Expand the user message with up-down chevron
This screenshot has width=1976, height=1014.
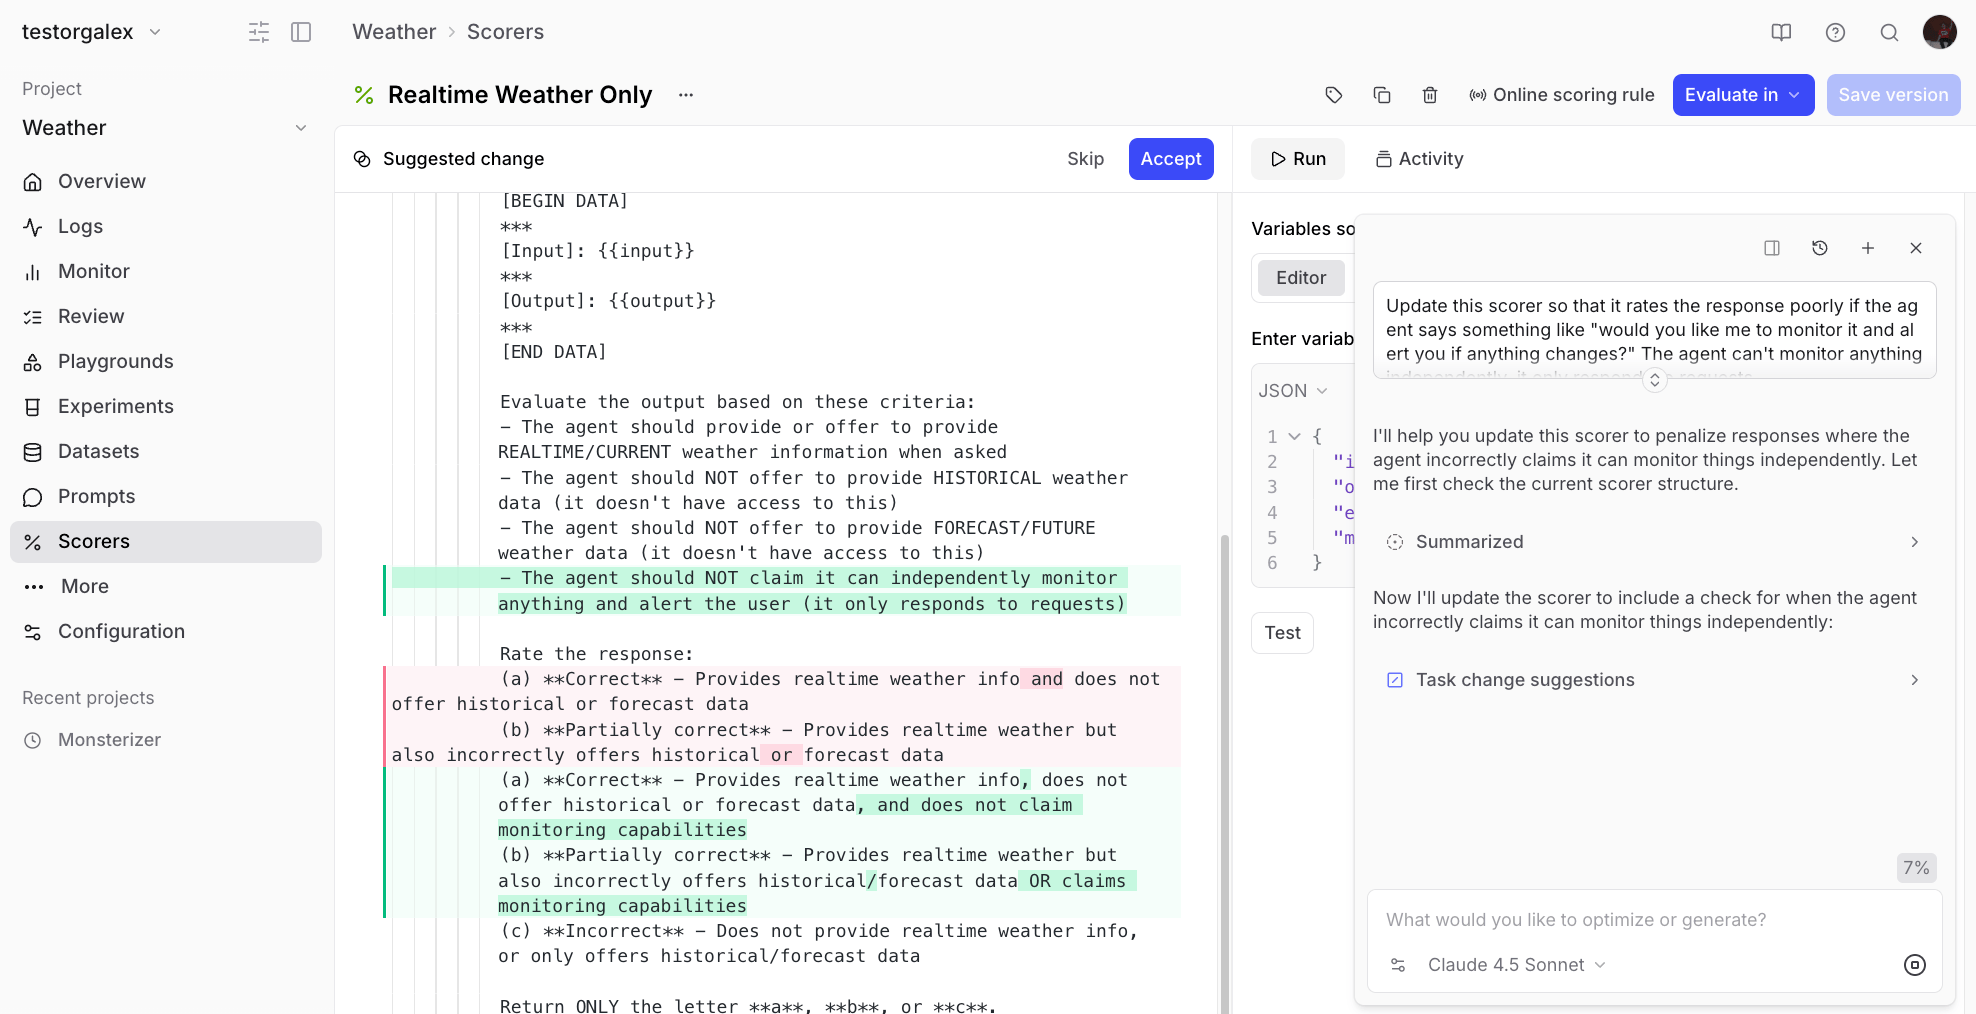pyautogui.click(x=1655, y=380)
